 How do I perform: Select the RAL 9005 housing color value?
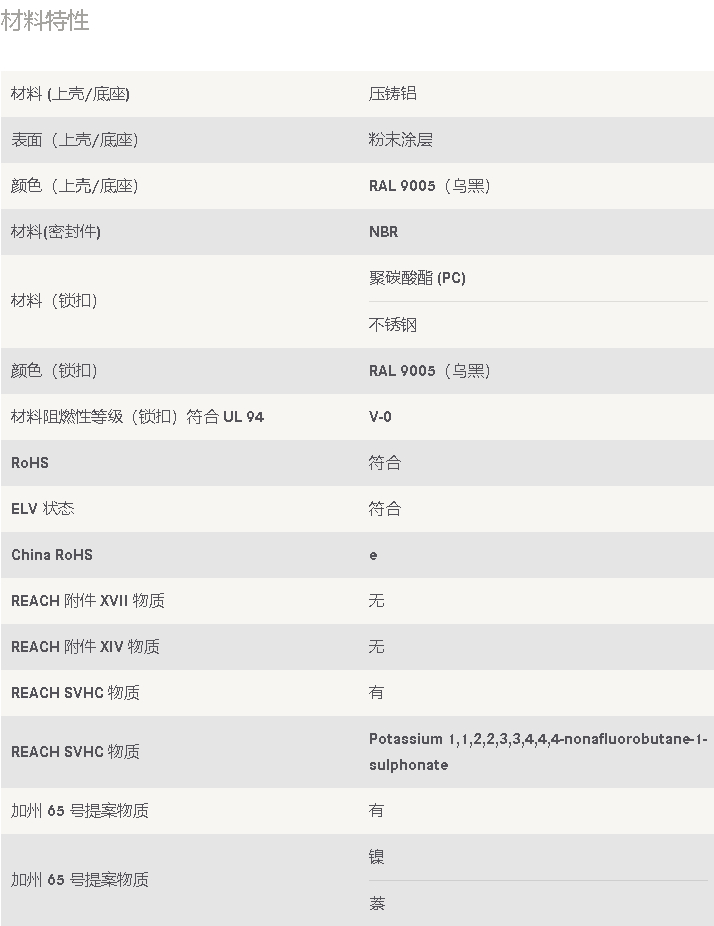point(429,186)
